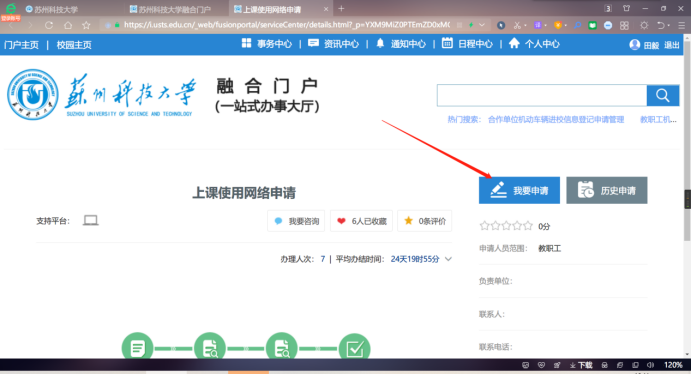Open the extensions grid icon in toolbar
This screenshot has width=692, height=374.
624,26
